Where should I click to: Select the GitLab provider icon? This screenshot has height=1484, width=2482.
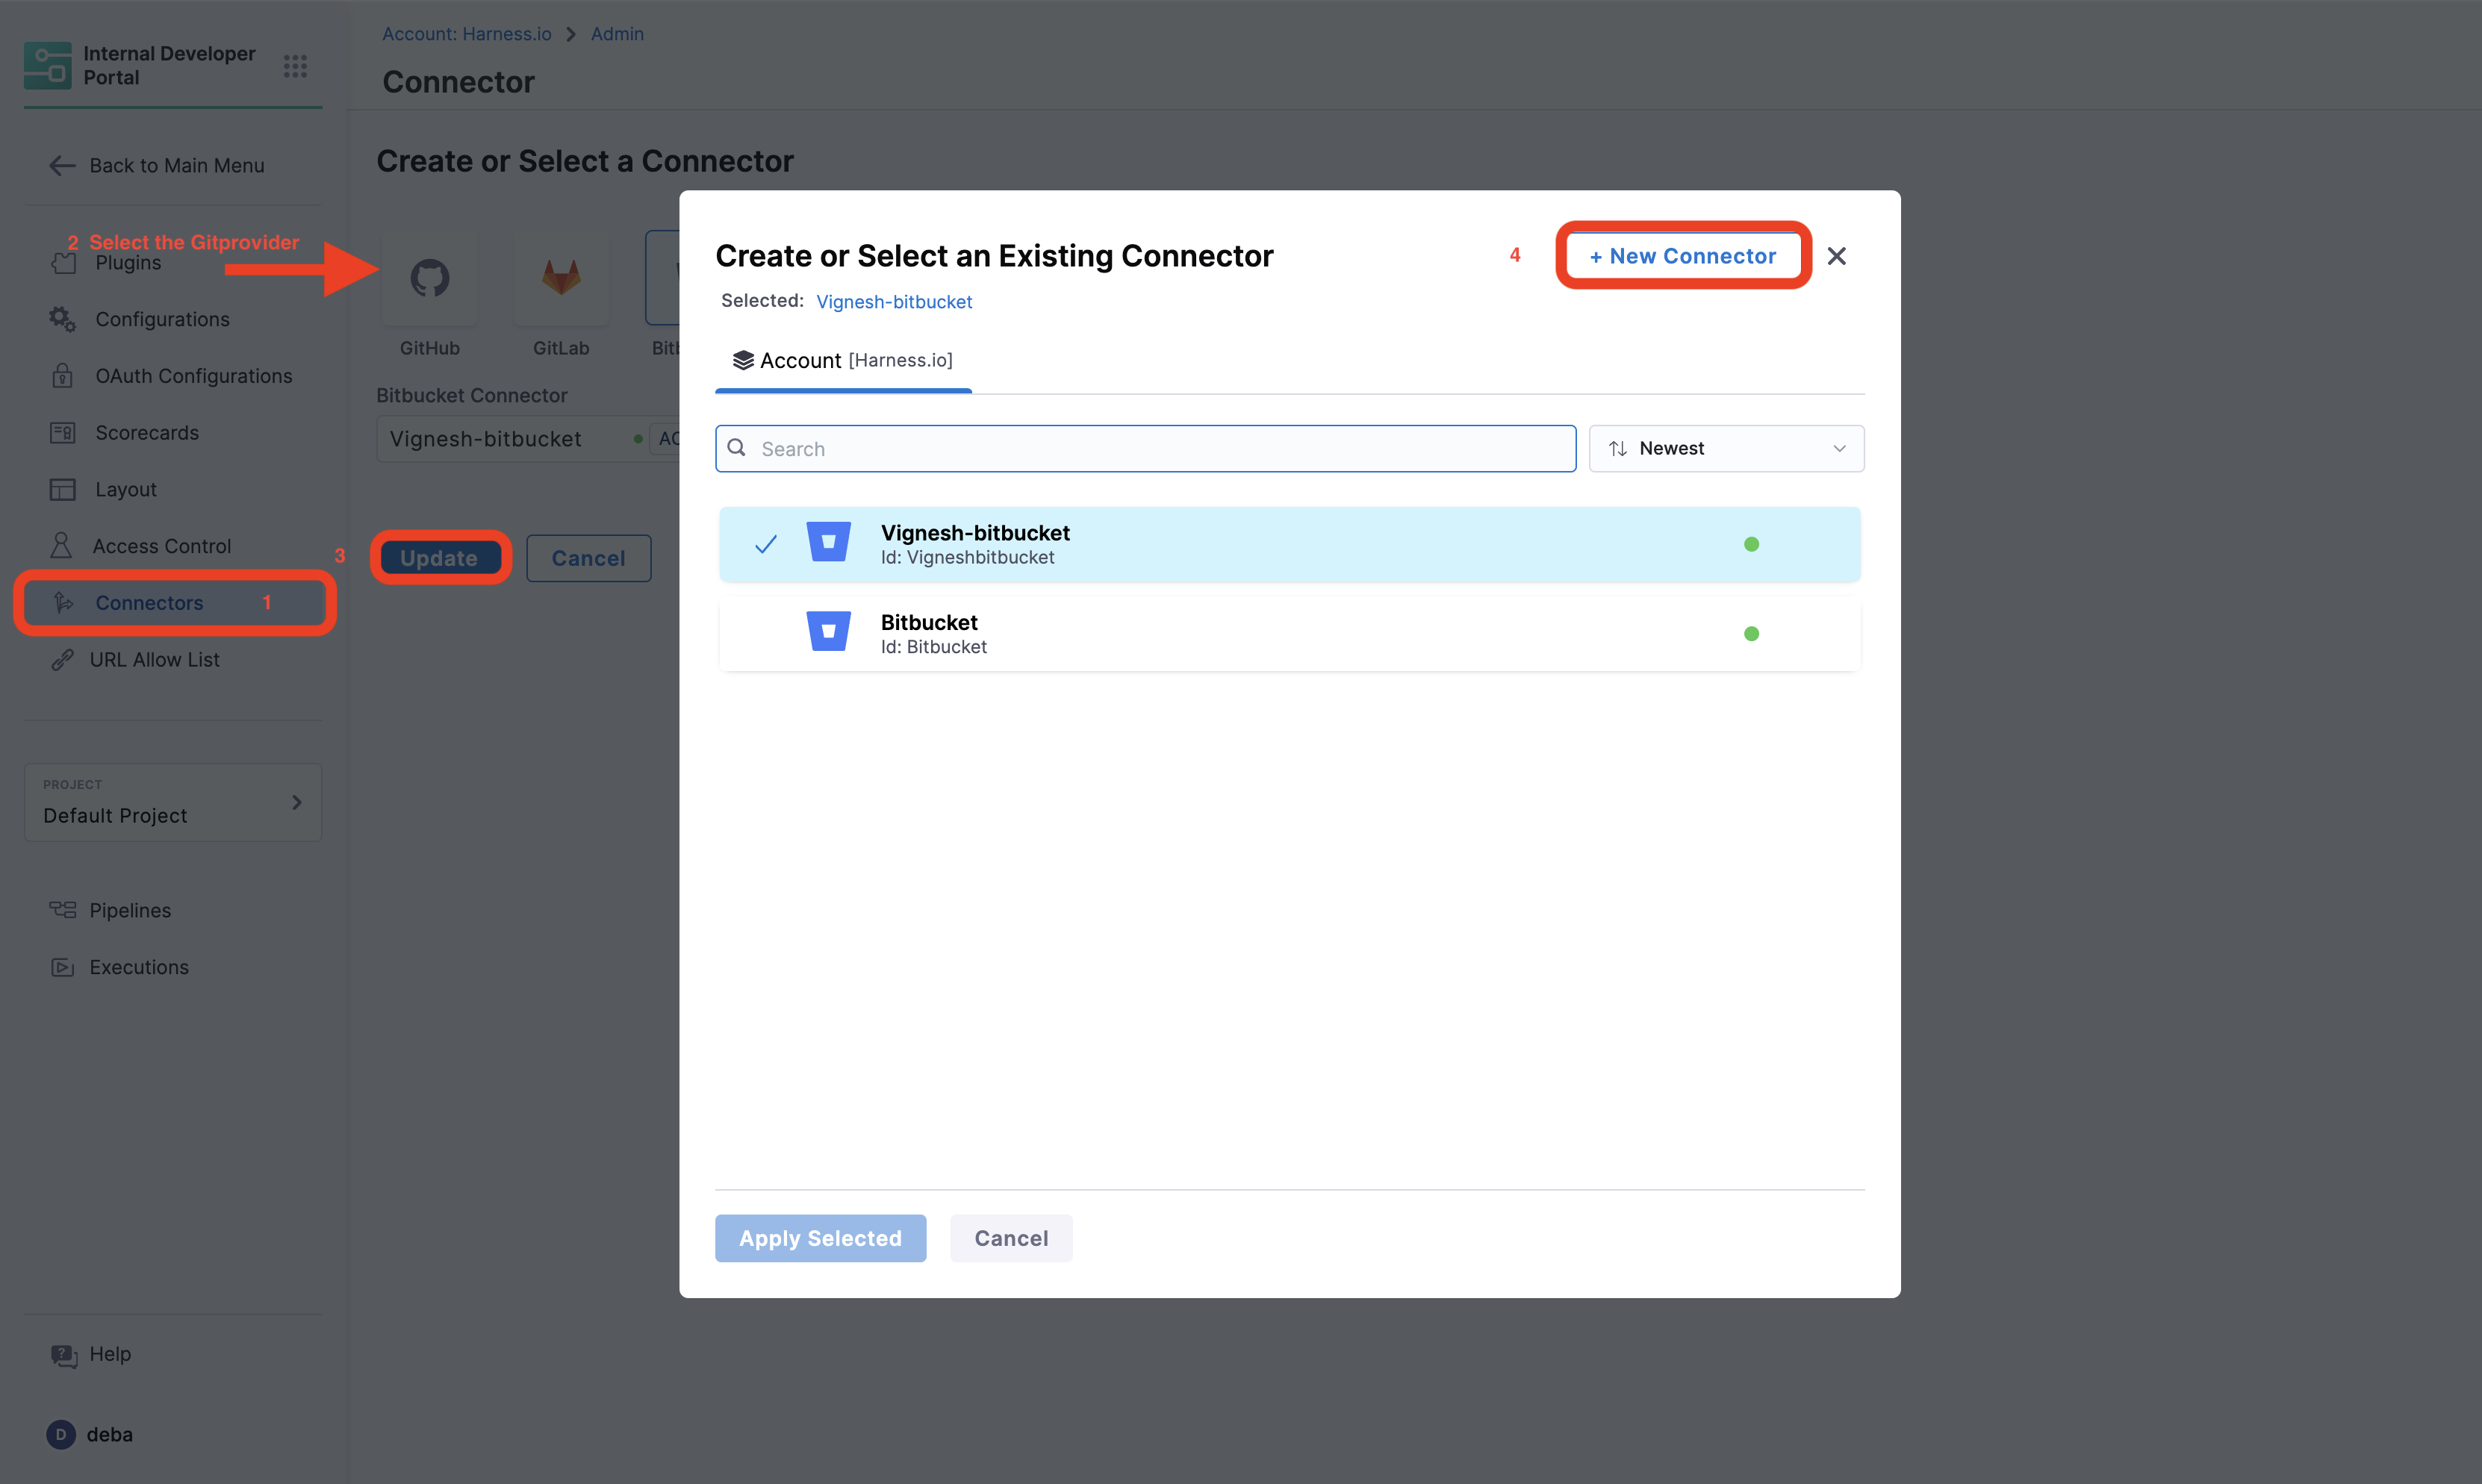pos(560,278)
